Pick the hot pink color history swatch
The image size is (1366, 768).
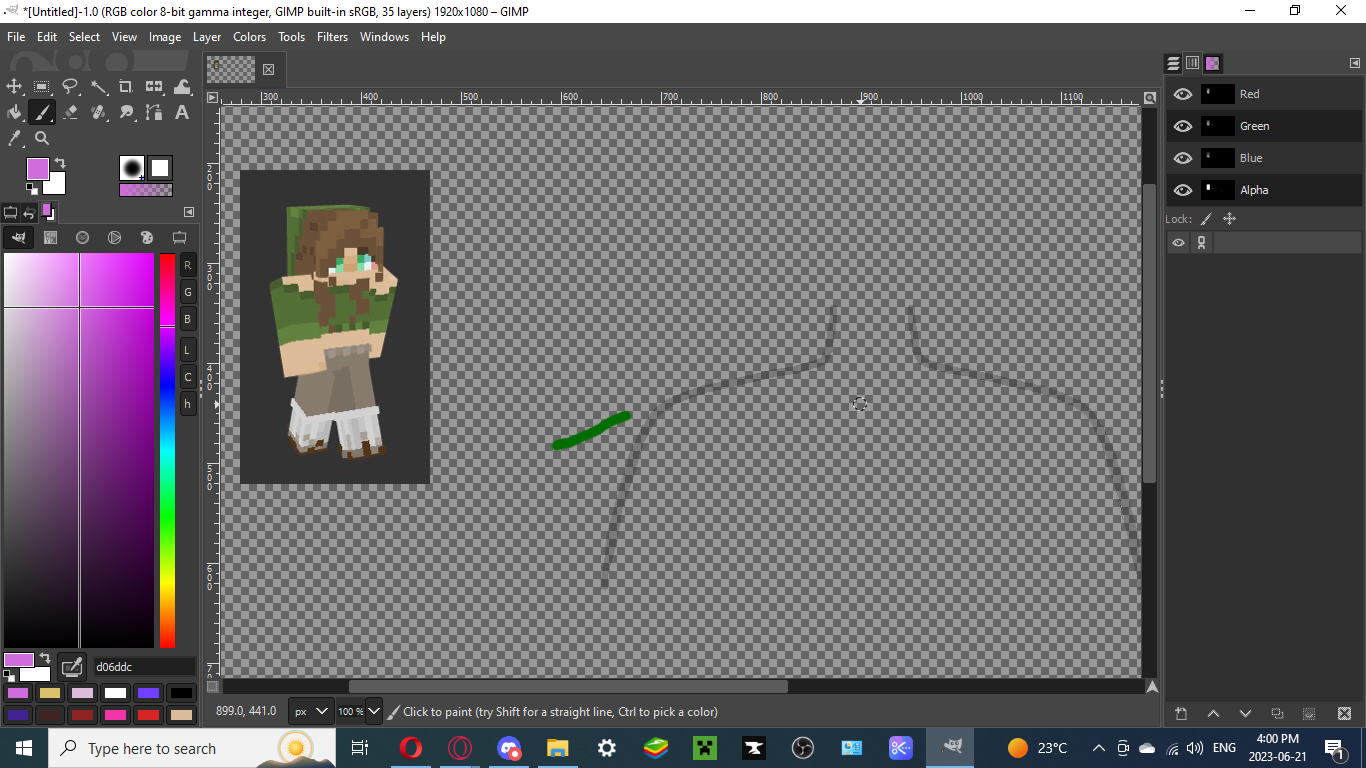click(x=116, y=715)
